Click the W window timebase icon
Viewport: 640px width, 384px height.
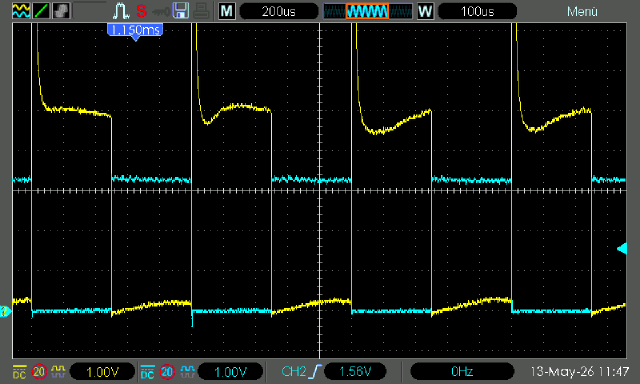(x=425, y=11)
